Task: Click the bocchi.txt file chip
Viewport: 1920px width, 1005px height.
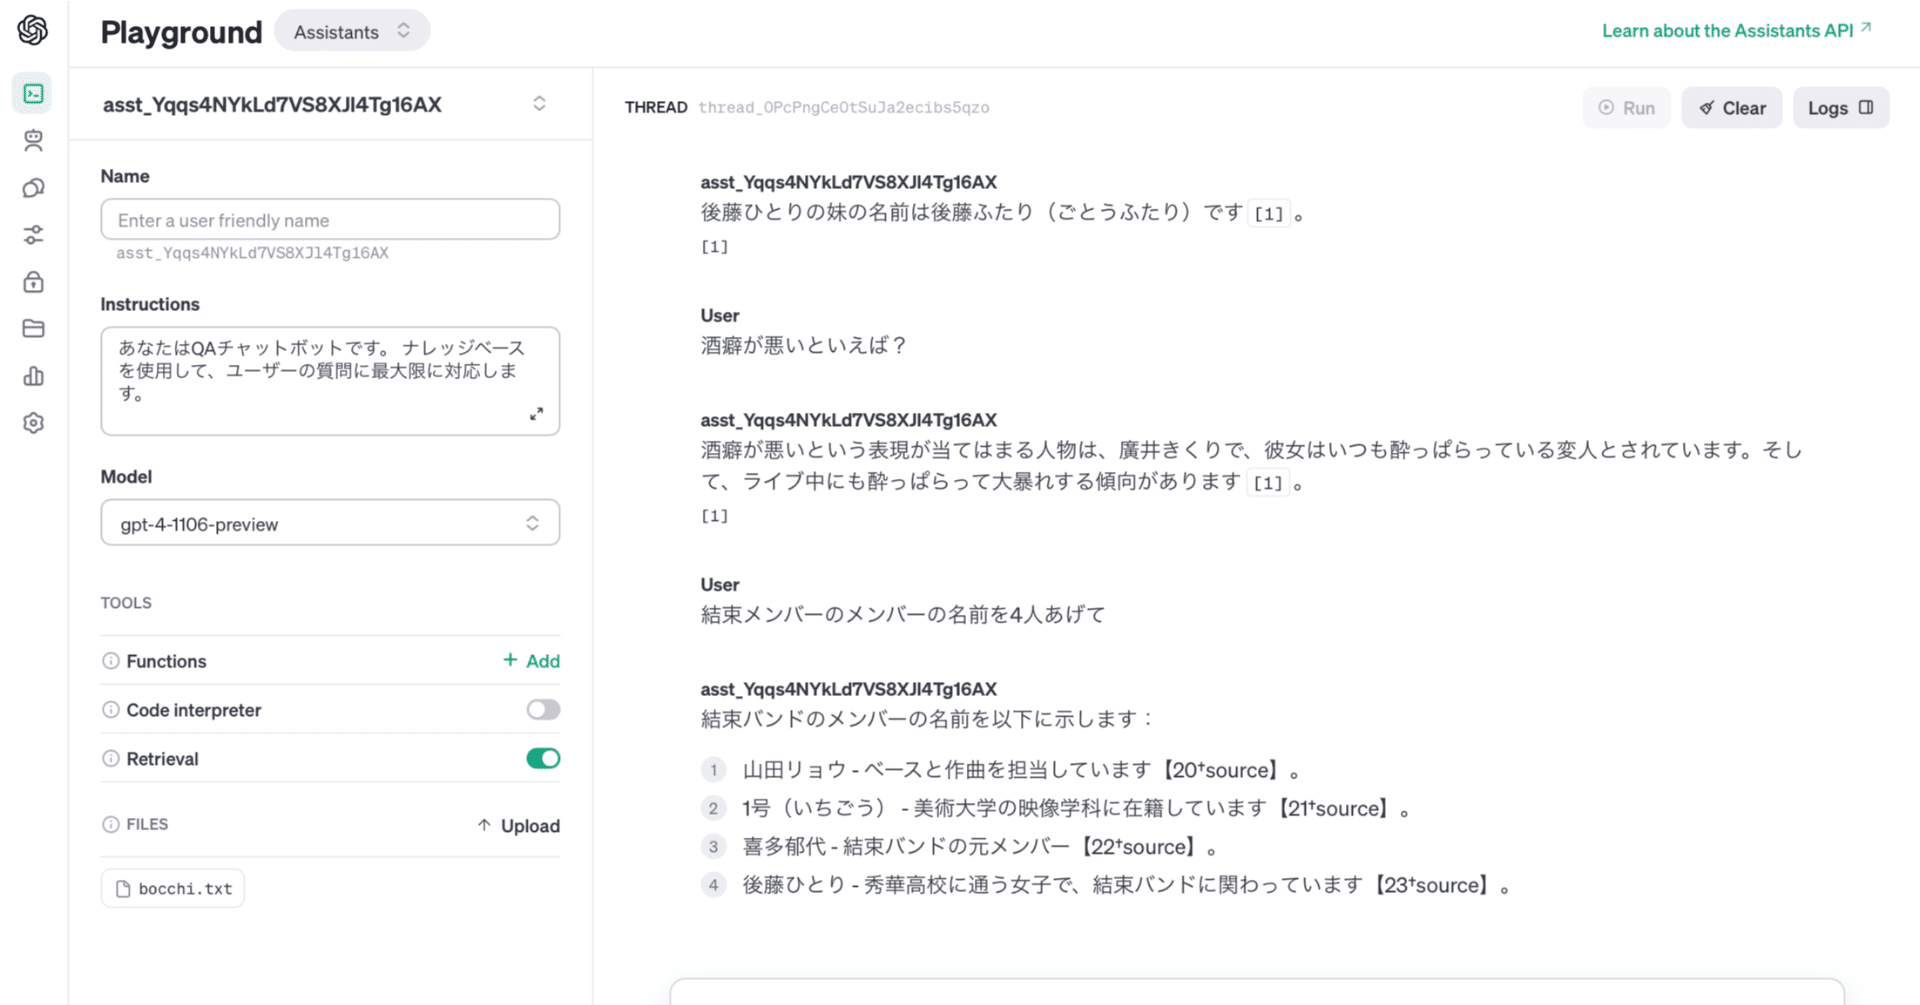Action: [172, 888]
